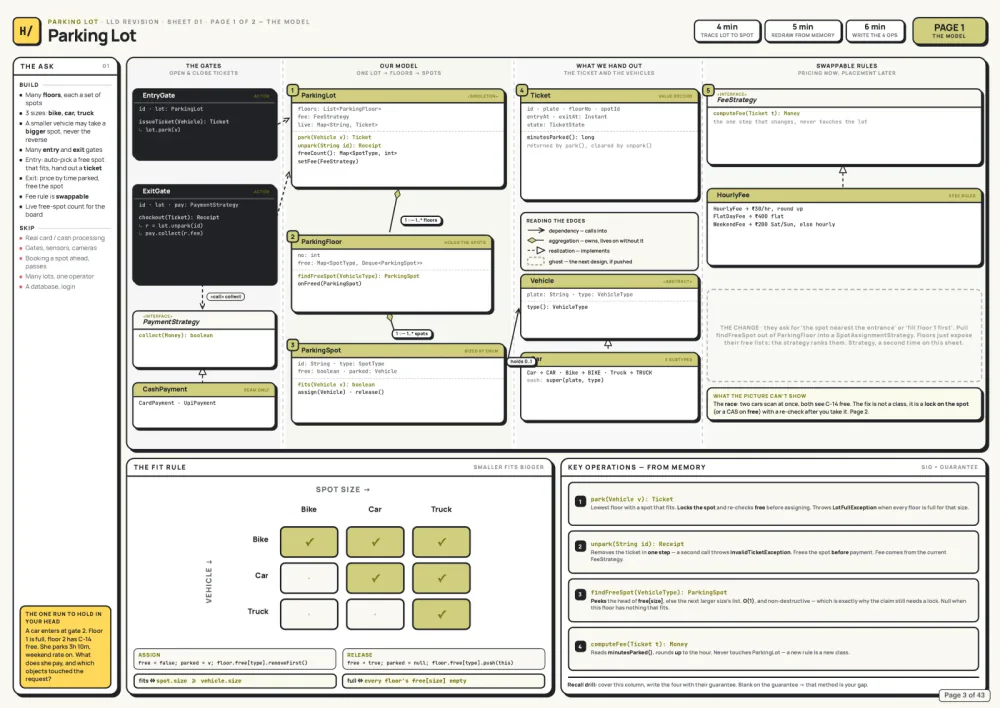Image resolution: width=1000 pixels, height=708 pixels.
Task: Click the EntryGate class header
Action: click(x=205, y=95)
